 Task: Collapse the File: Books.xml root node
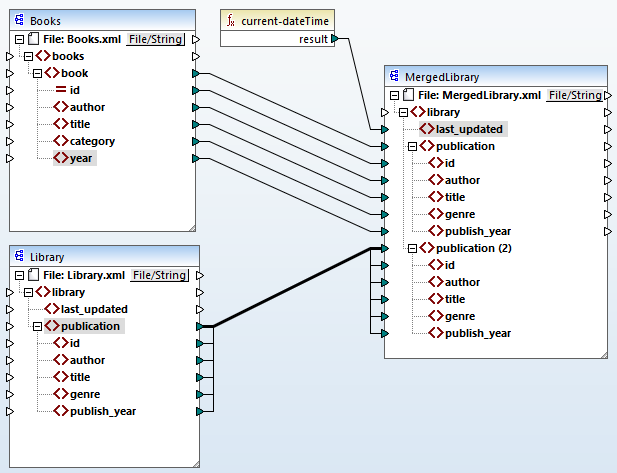19,39
